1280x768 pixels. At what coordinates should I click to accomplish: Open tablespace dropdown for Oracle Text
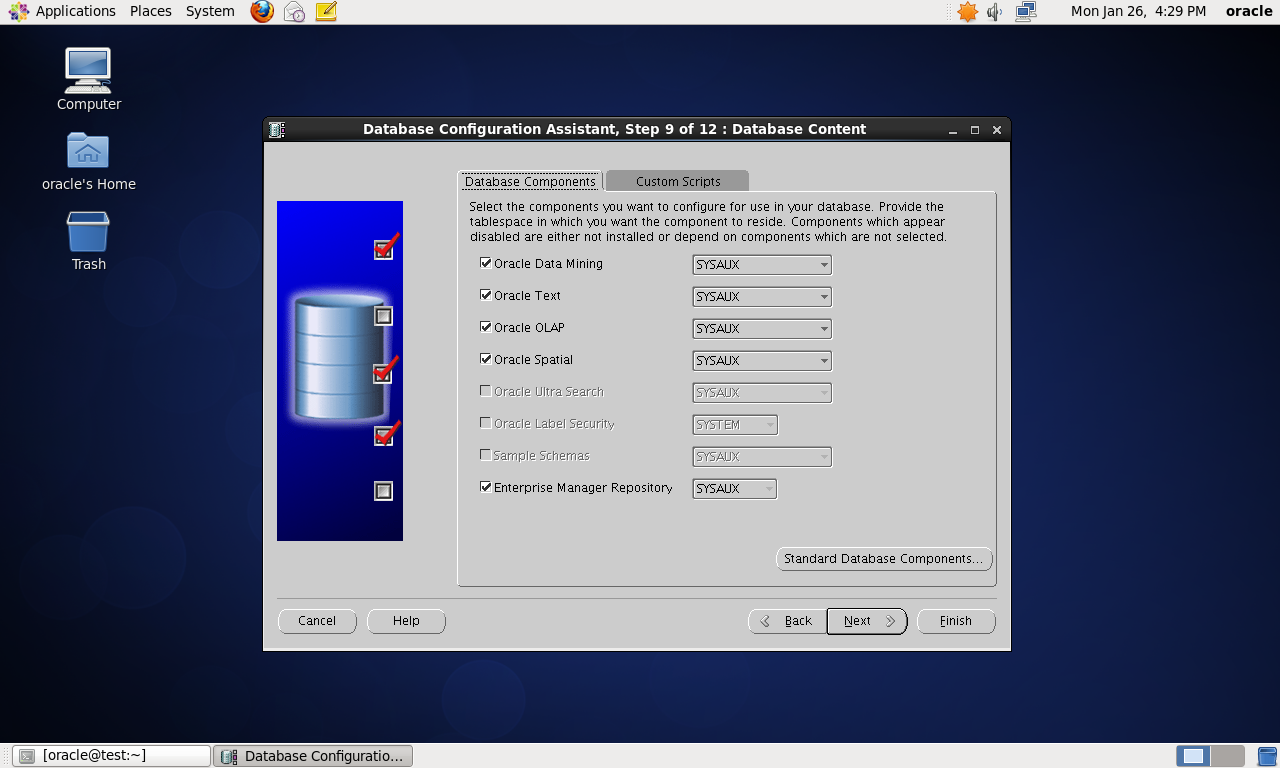(762, 297)
